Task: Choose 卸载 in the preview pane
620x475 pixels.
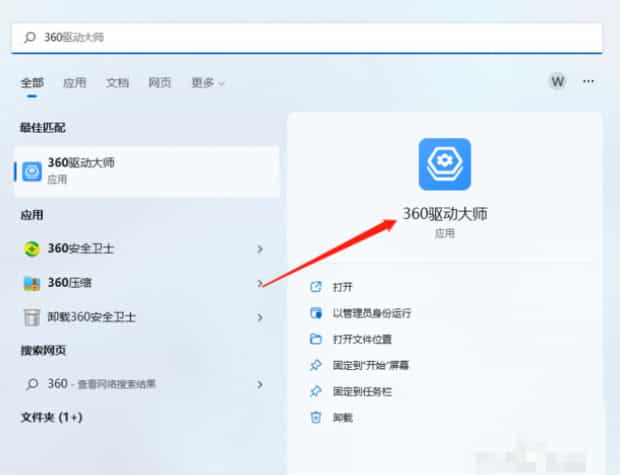Action: [342, 418]
